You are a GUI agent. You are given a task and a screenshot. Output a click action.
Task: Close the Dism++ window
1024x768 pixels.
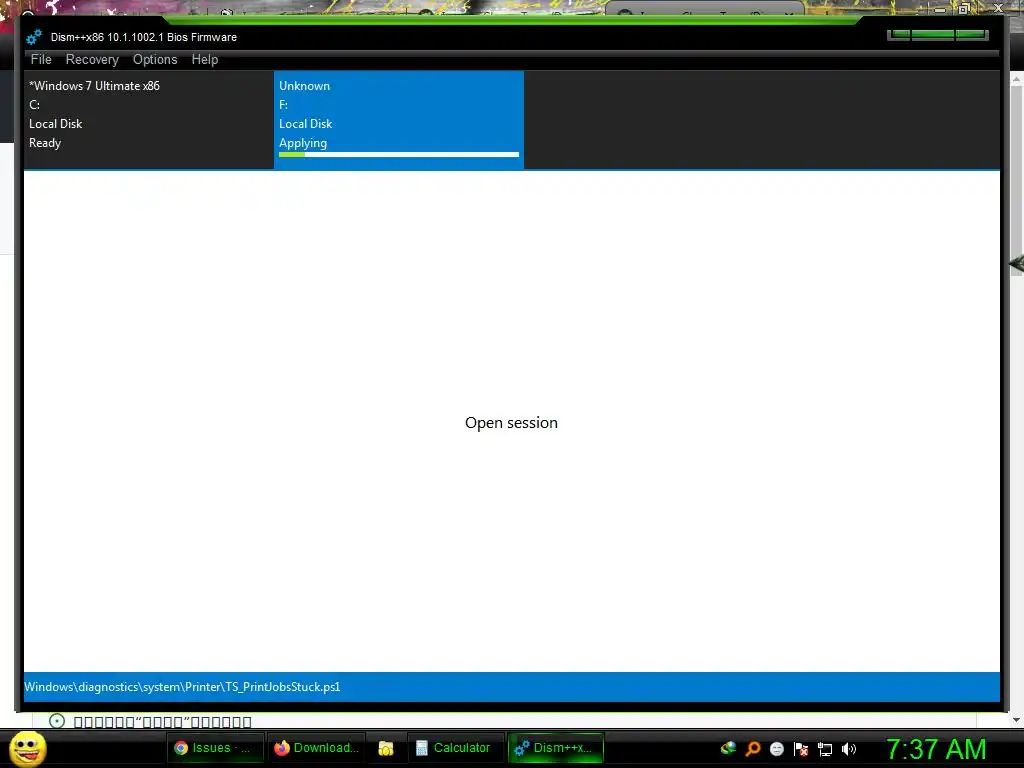click(971, 35)
